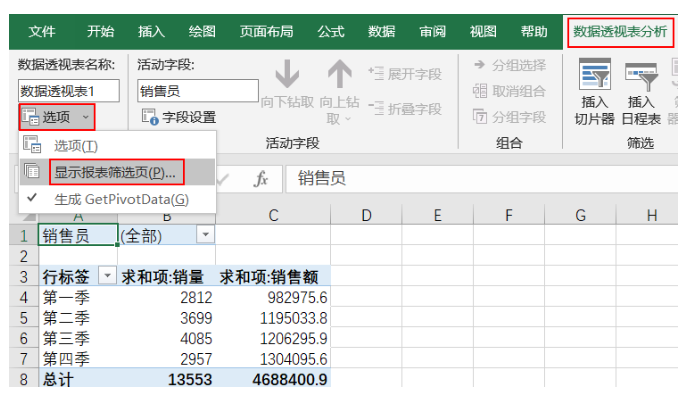Click 展开字段 expand field
Viewport: 688px width, 394px height.
[405, 74]
